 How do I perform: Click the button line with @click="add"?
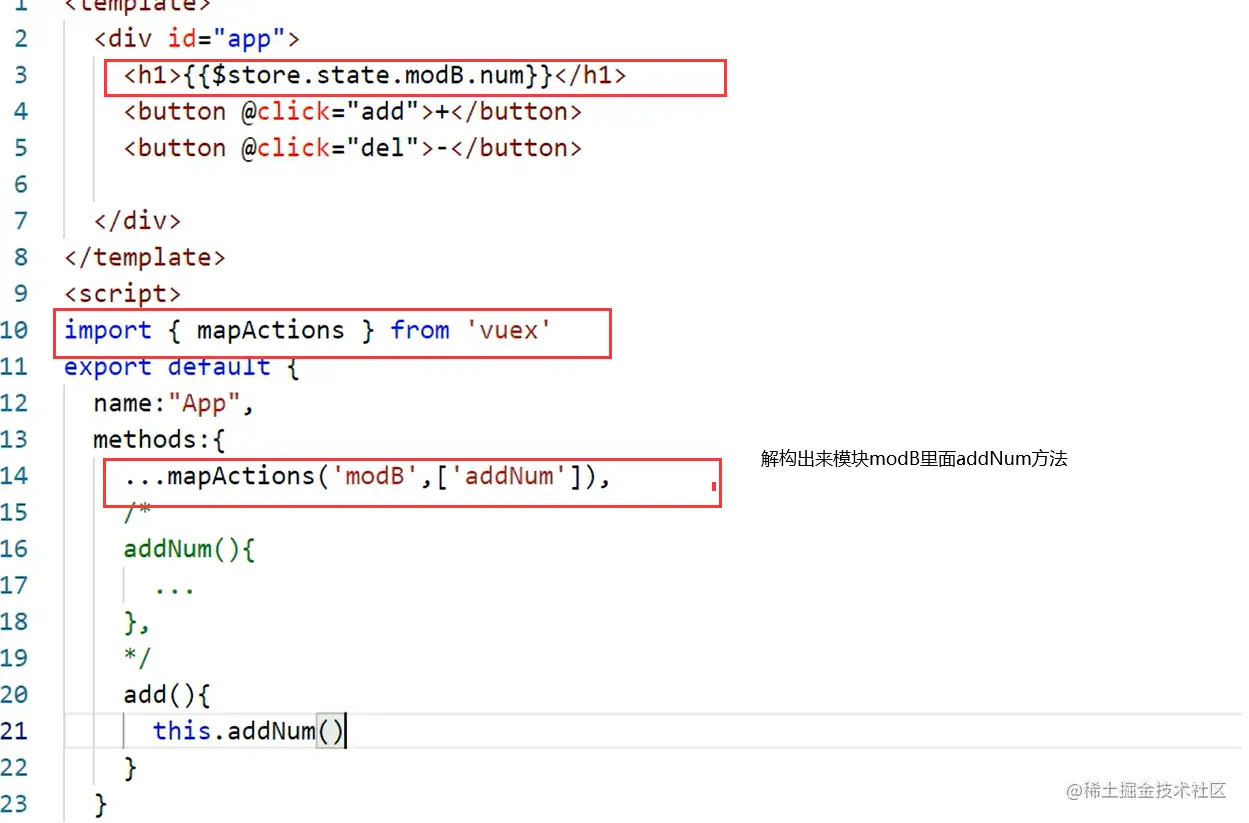[352, 111]
